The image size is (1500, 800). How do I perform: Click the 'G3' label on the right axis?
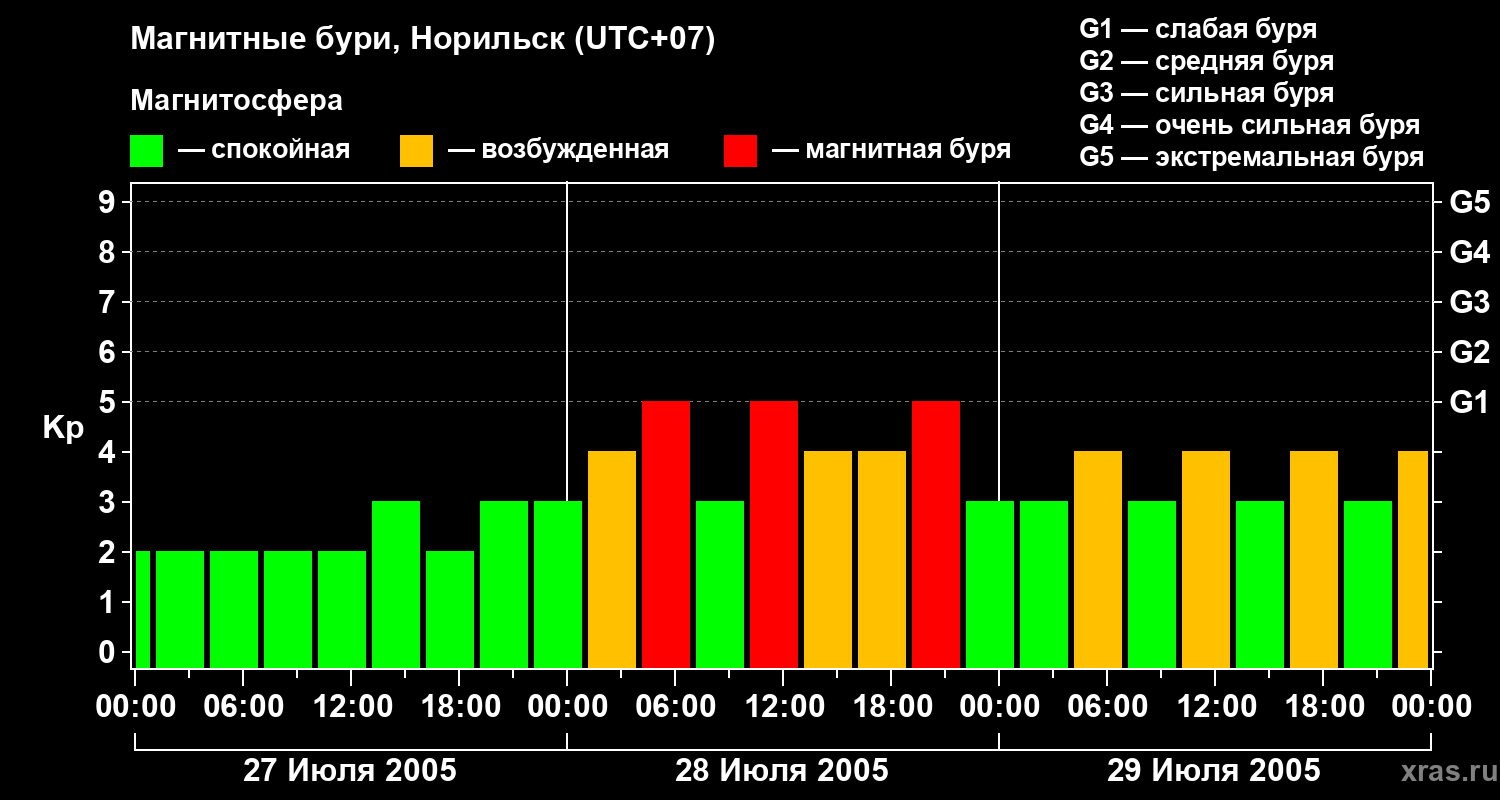[x=1469, y=302]
